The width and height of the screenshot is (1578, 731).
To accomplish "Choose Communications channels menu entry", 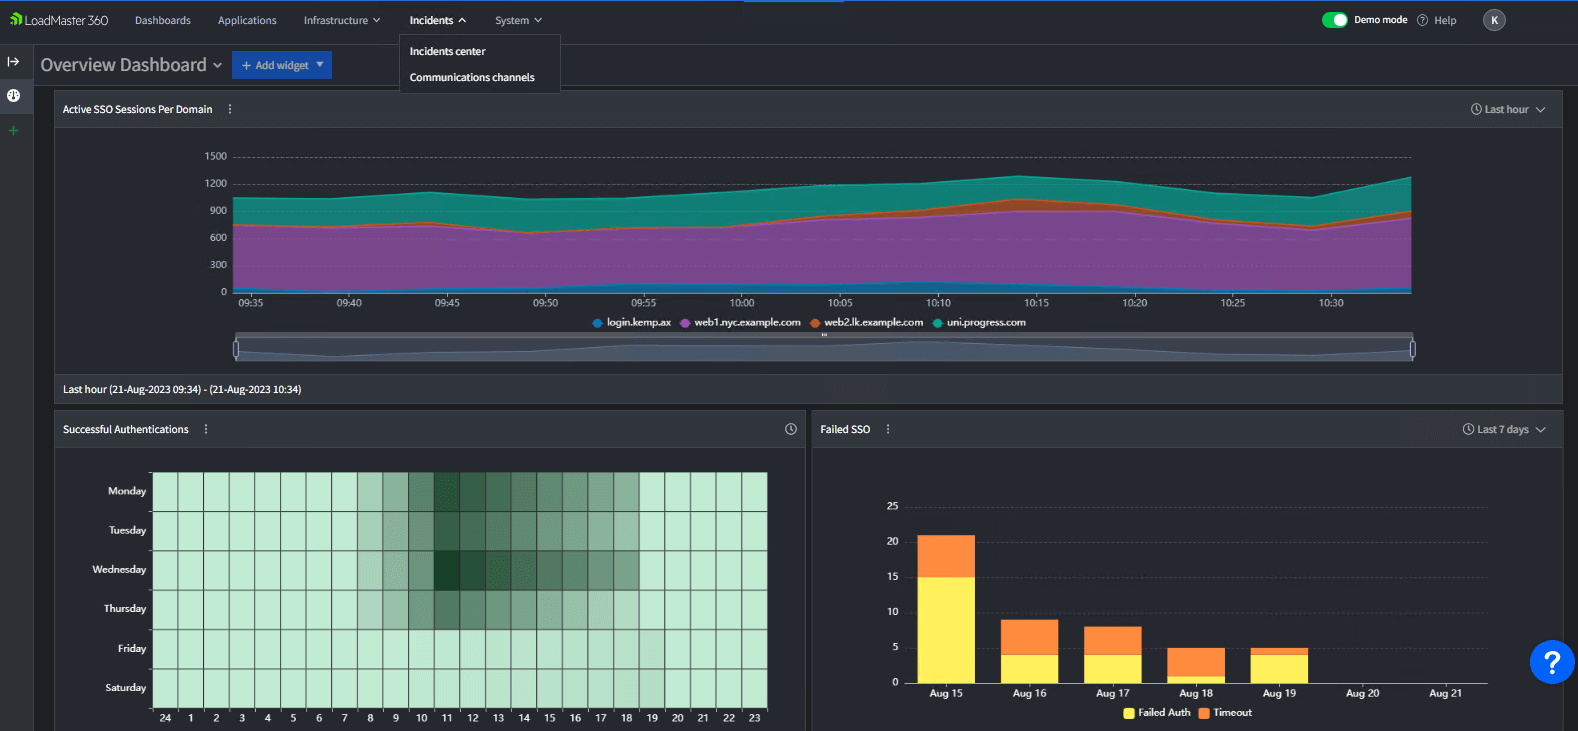I will pos(472,77).
